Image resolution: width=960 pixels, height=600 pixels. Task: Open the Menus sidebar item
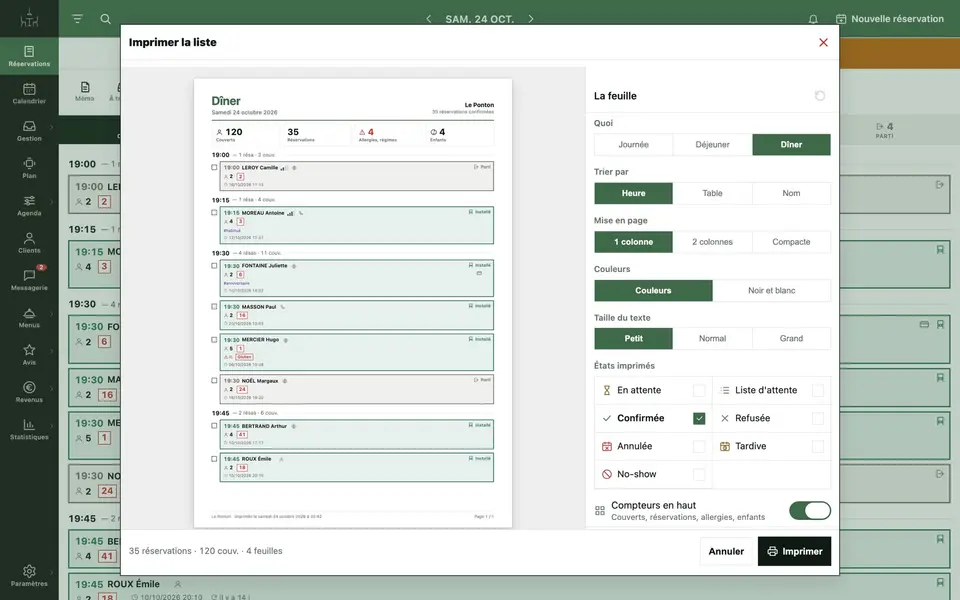pos(29,317)
